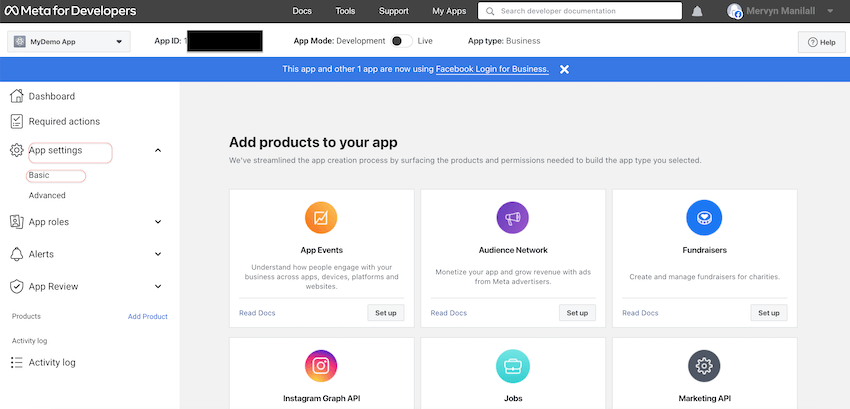Click the Instagram Graph API icon
Viewport: 850px width, 409px height.
321,366
